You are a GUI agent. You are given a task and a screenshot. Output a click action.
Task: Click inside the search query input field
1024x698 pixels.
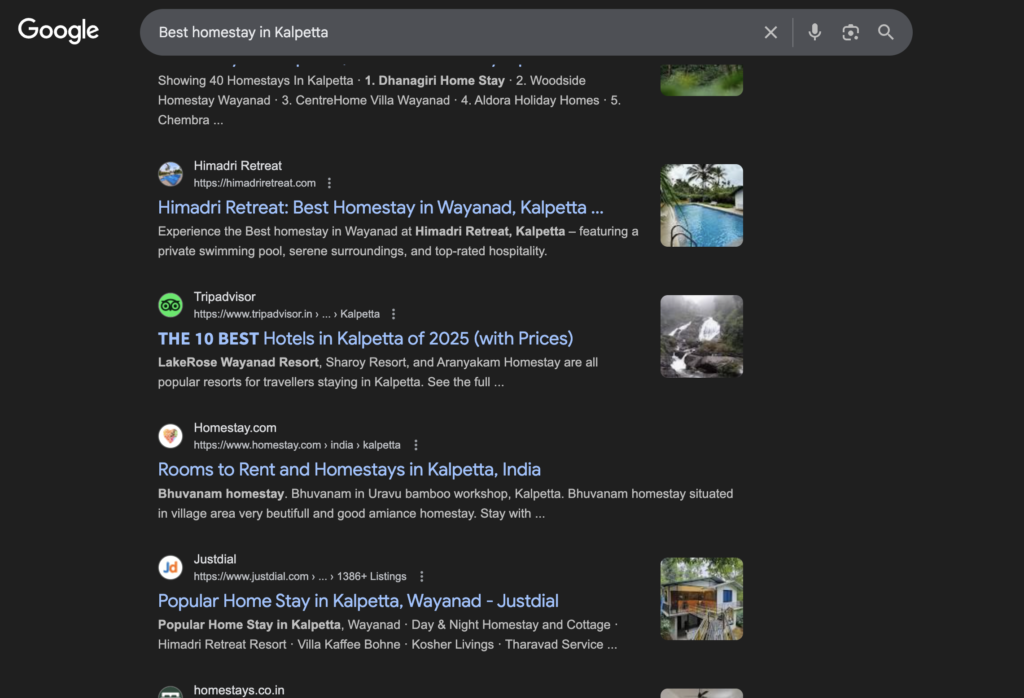[x=450, y=32]
